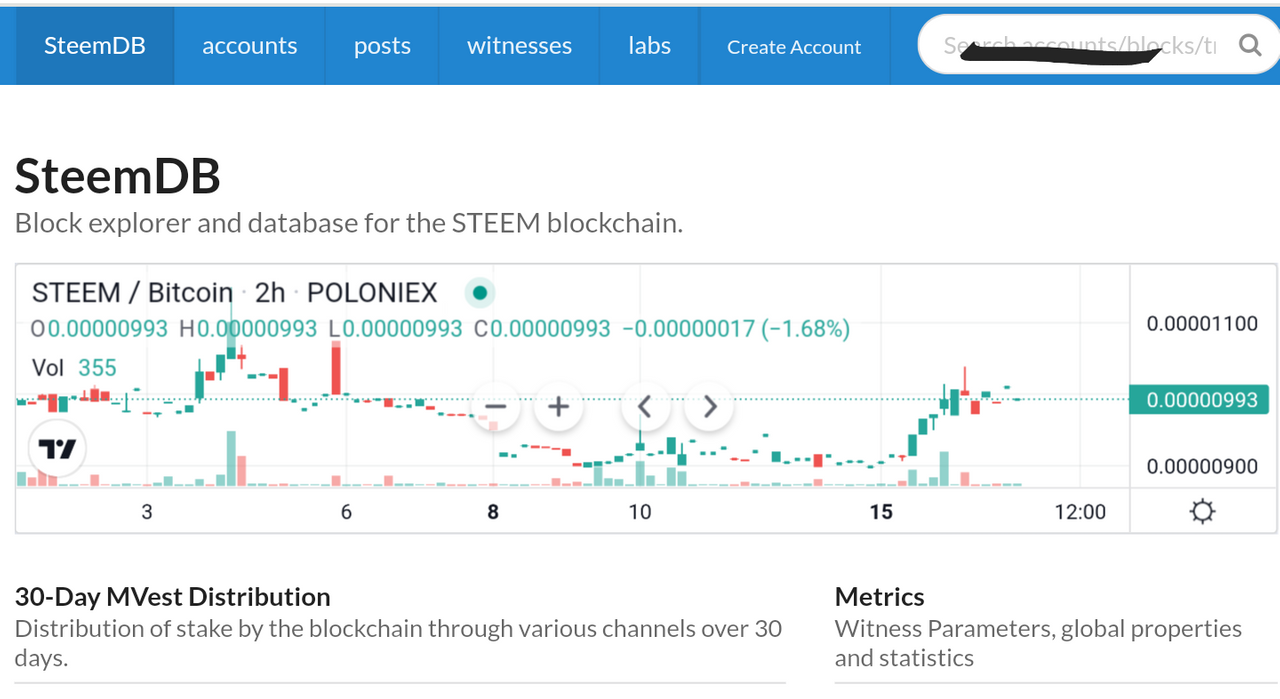Viewport: 1280px width, 699px height.
Task: Click the 12:00 time axis label
Action: 1080,512
